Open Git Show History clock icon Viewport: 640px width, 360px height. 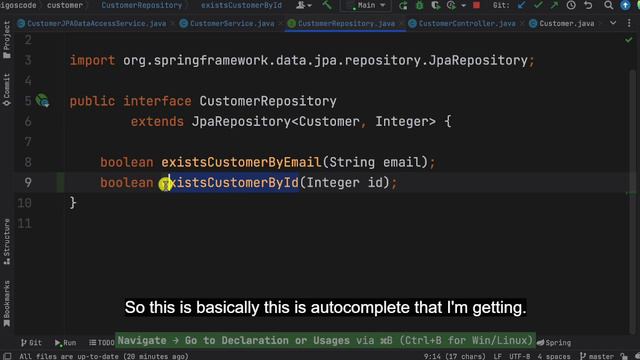[x=571, y=5]
